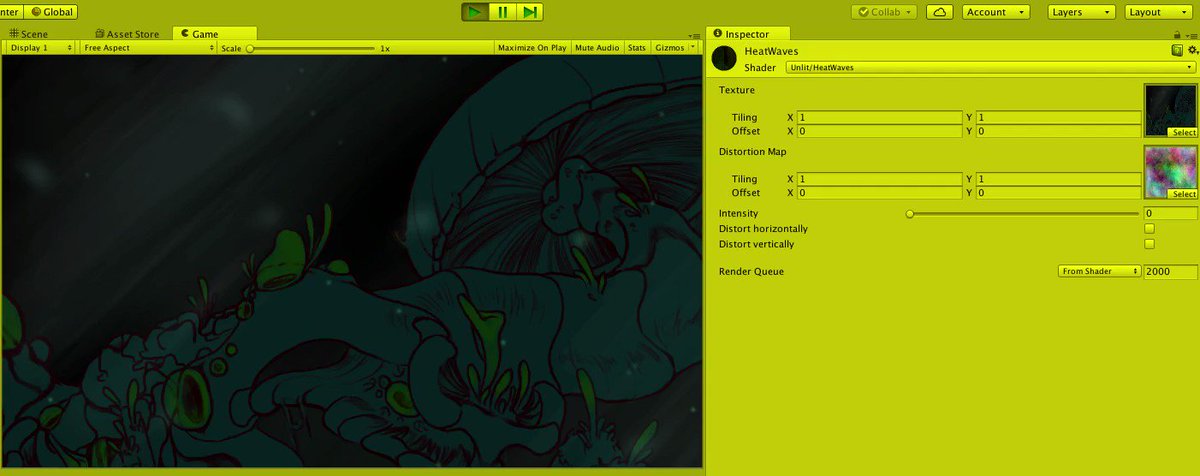Image resolution: width=1200 pixels, height=476 pixels.
Task: Toggle Maximize On Play
Action: pyautogui.click(x=532, y=47)
